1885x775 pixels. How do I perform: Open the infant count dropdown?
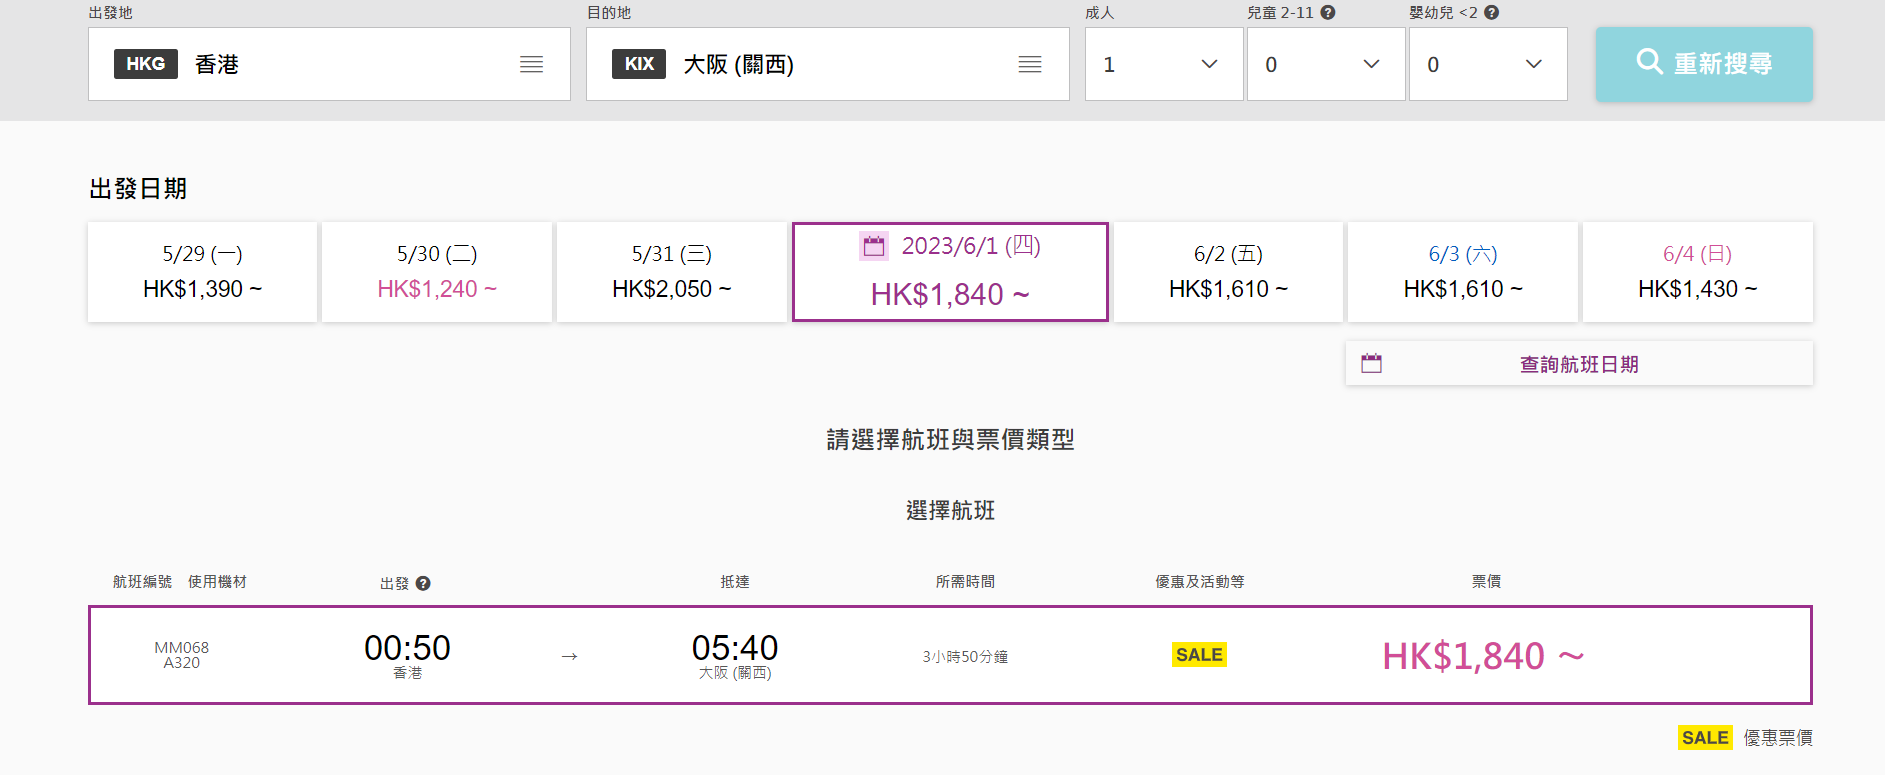click(1488, 65)
